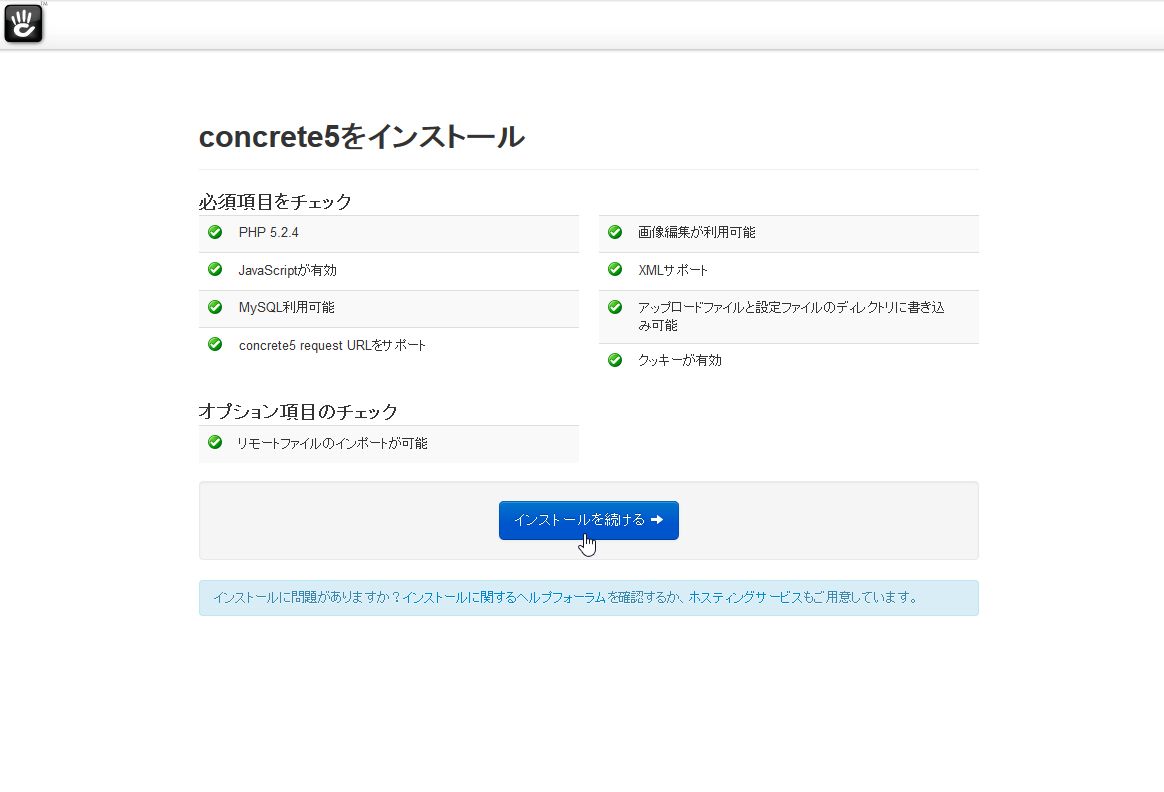Open the インストールに関するヘルプフォーラム link
The image size is (1164, 792).
point(504,598)
